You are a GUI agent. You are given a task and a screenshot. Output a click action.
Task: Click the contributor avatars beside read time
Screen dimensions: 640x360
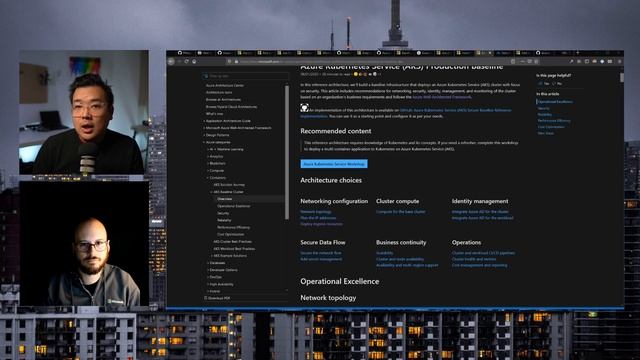point(364,74)
